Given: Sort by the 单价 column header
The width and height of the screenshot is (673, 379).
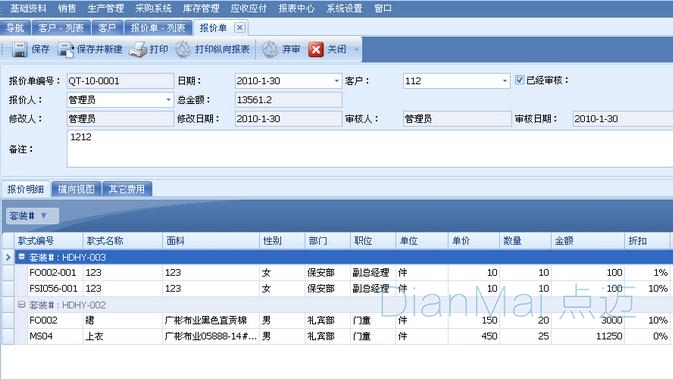Looking at the screenshot, I should click(x=474, y=241).
